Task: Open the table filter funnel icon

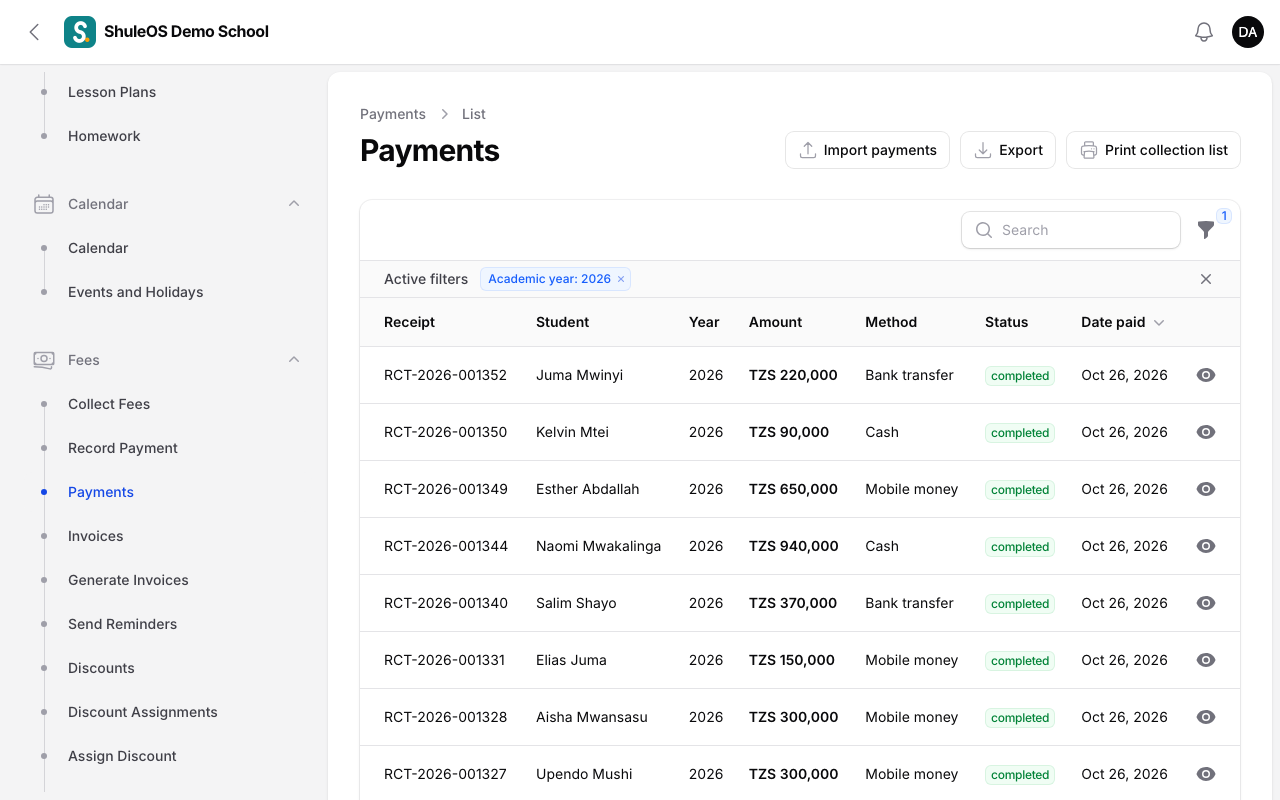Action: click(x=1206, y=230)
